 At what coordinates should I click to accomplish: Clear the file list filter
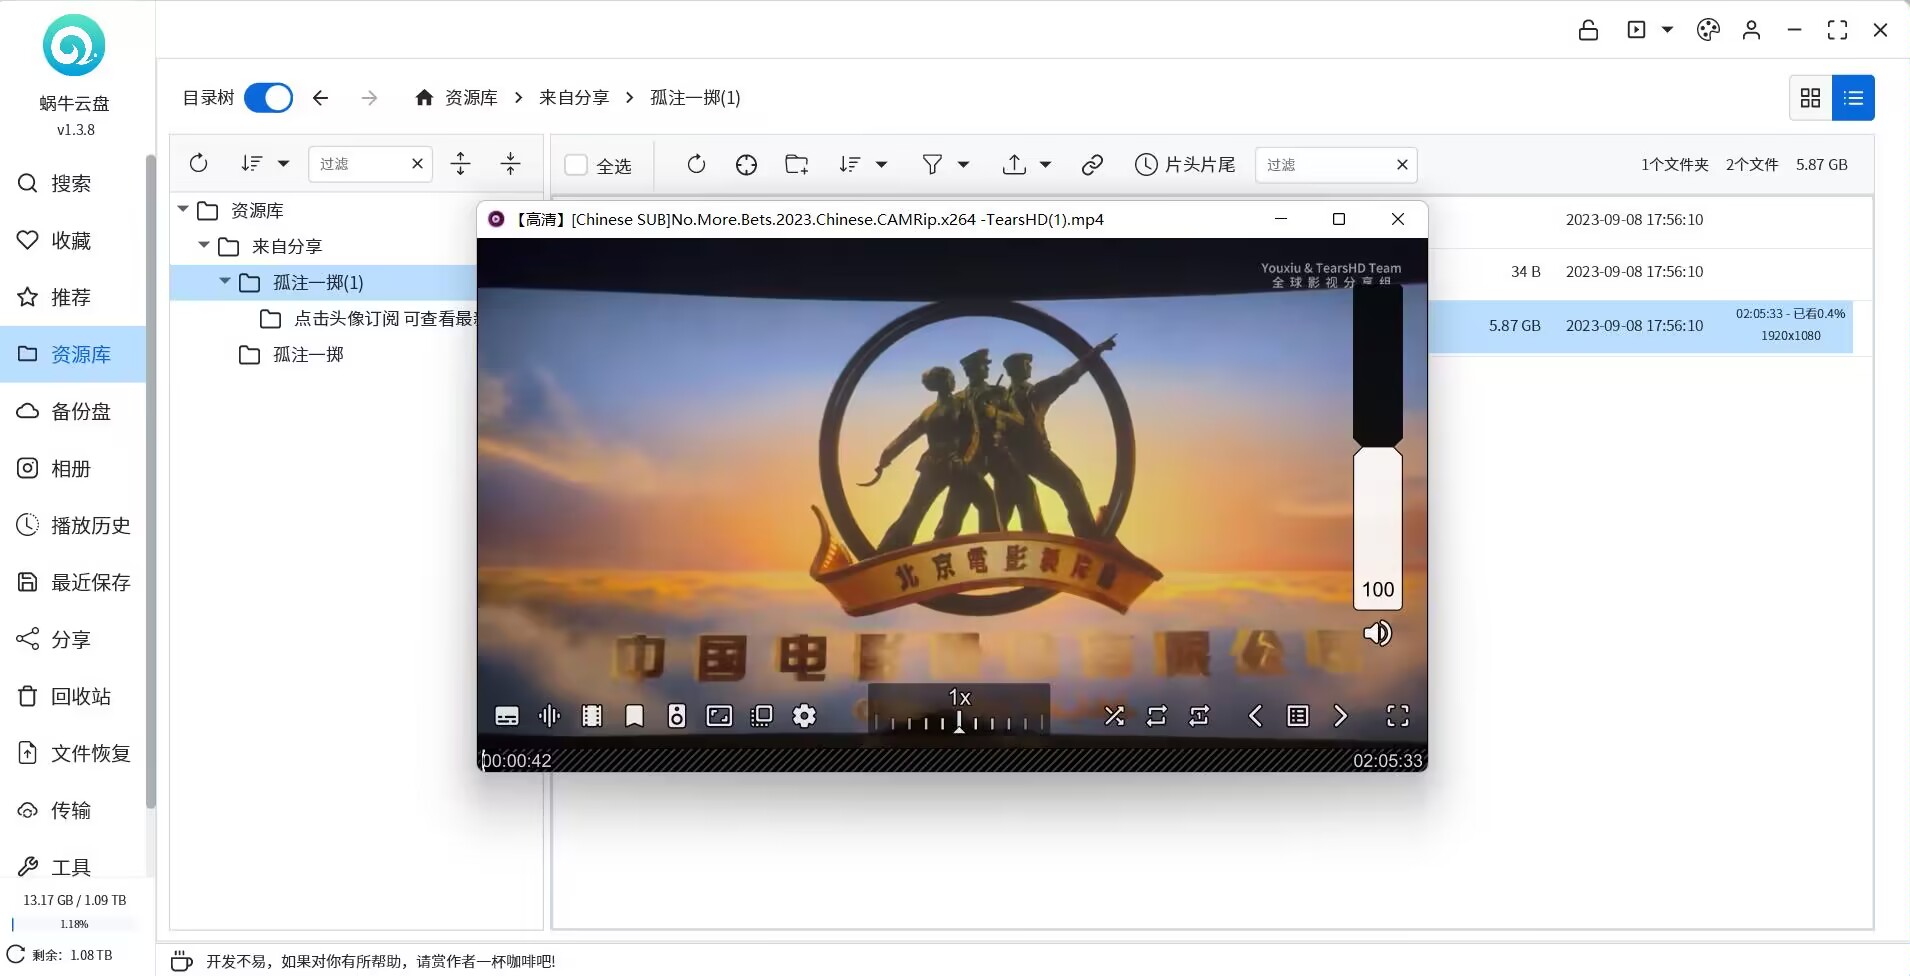[1402, 165]
